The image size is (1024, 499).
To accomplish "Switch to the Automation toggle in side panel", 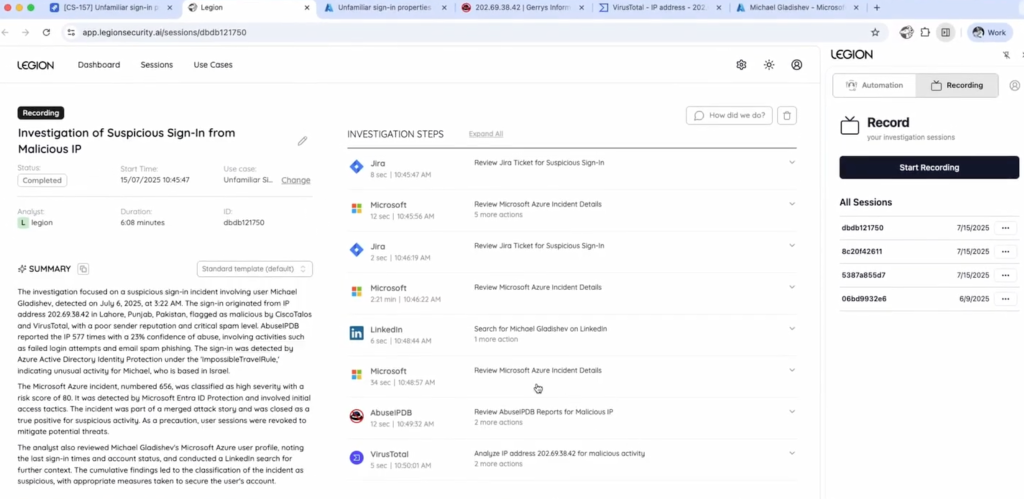I will pyautogui.click(x=875, y=85).
